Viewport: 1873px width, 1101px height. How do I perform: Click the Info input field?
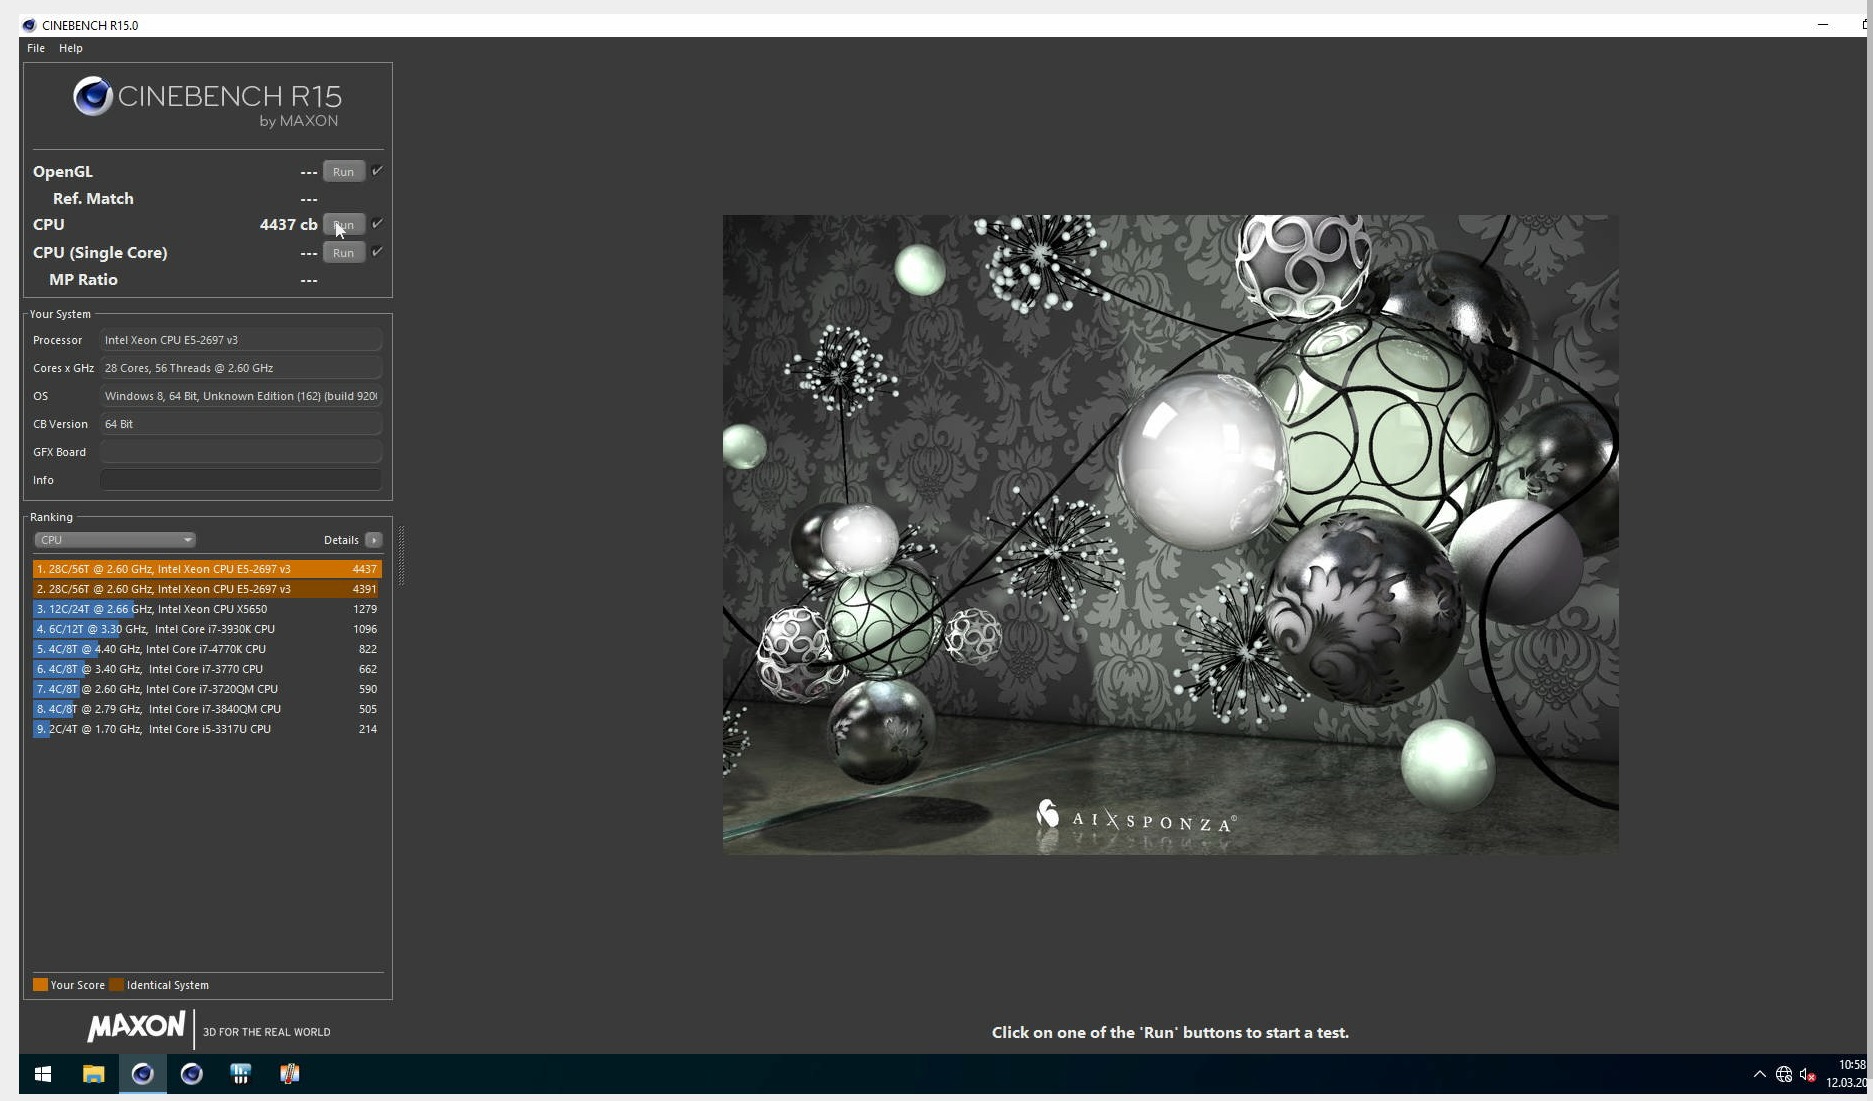(x=241, y=480)
